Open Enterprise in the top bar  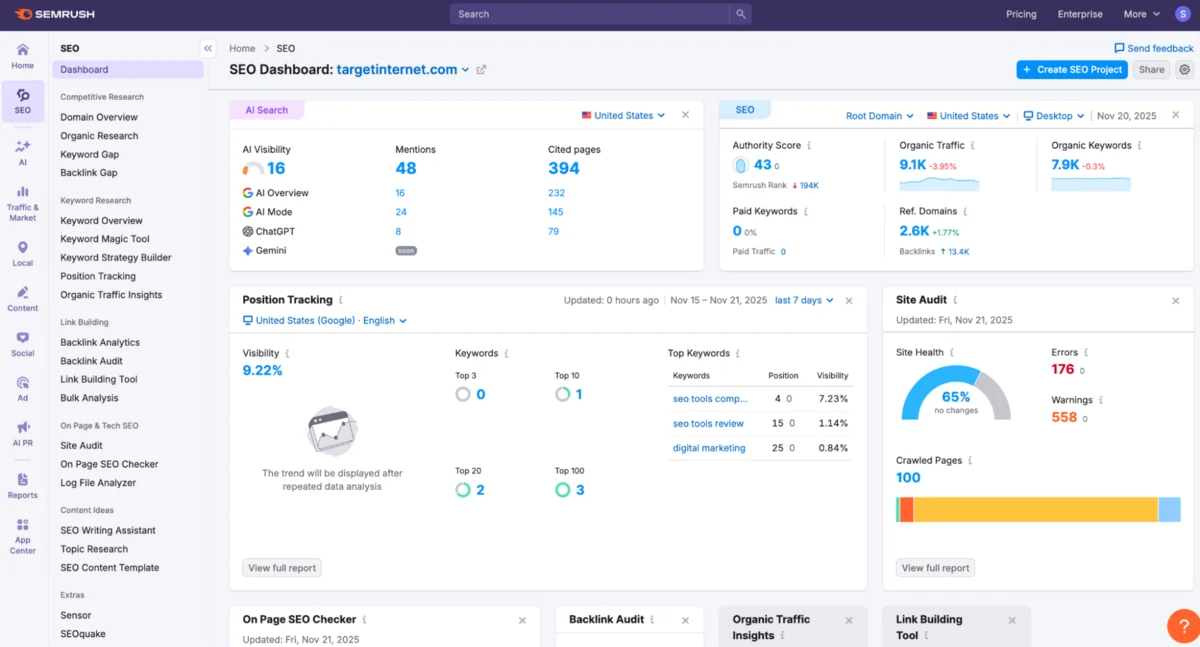pyautogui.click(x=1080, y=14)
